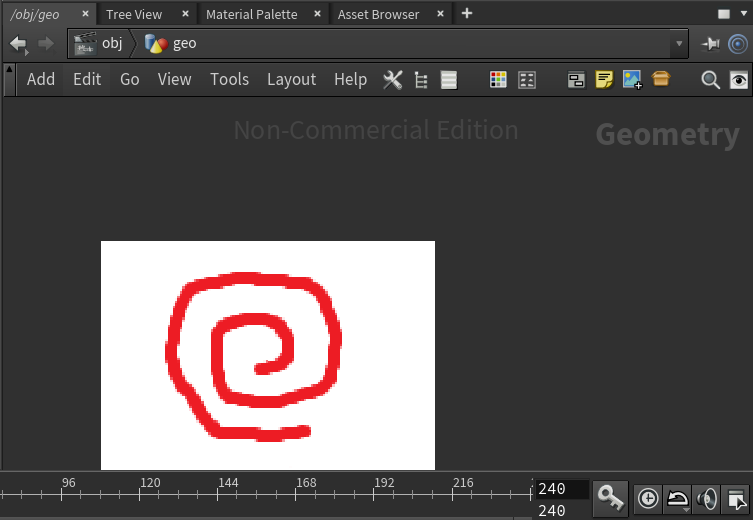Close the /obj/geo tab
Screen dimensions: 753x520
coord(85,14)
